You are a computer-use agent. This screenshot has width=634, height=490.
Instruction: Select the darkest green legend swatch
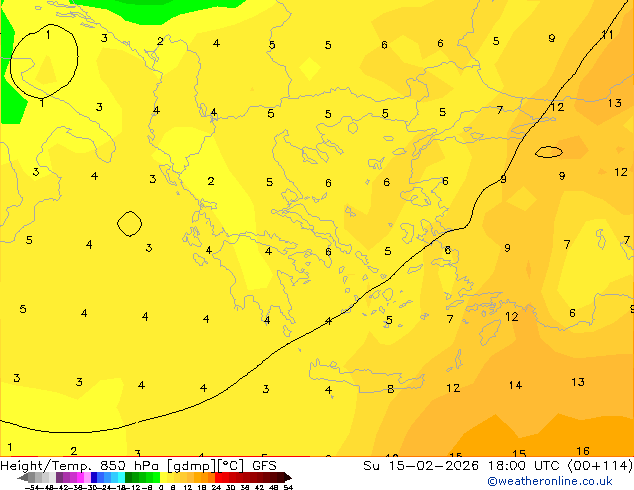pos(129,477)
